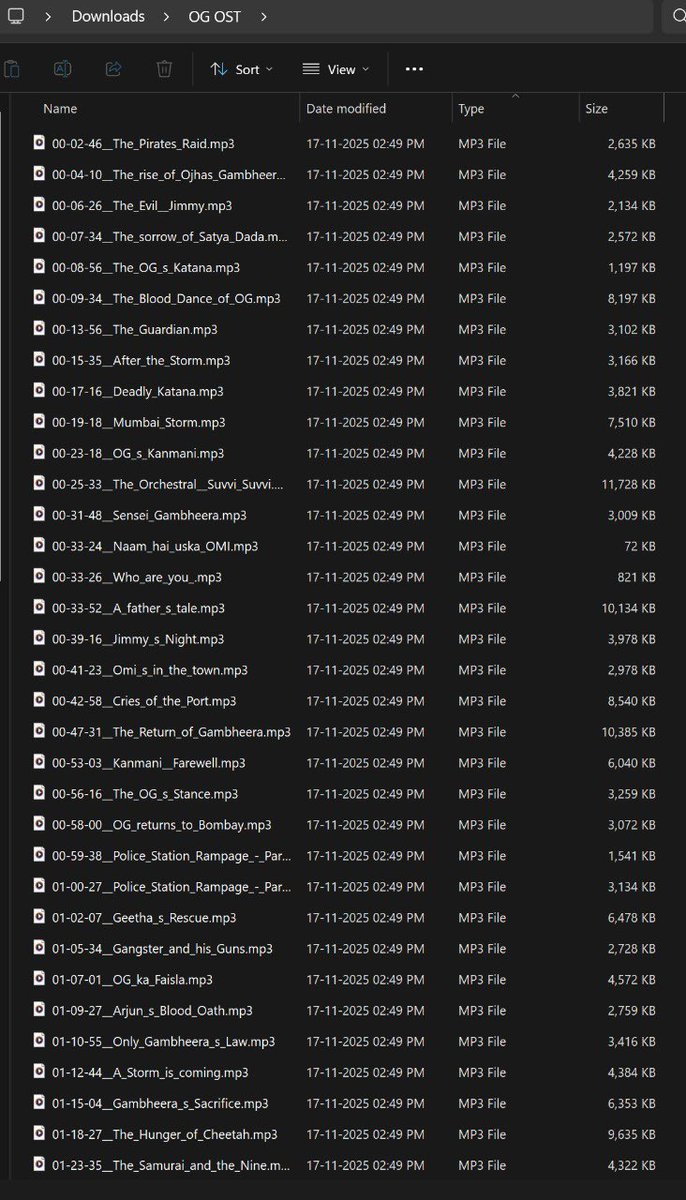
Task: Select 00-08-56__The_OG_s_Katana.mp3
Action: click(146, 267)
